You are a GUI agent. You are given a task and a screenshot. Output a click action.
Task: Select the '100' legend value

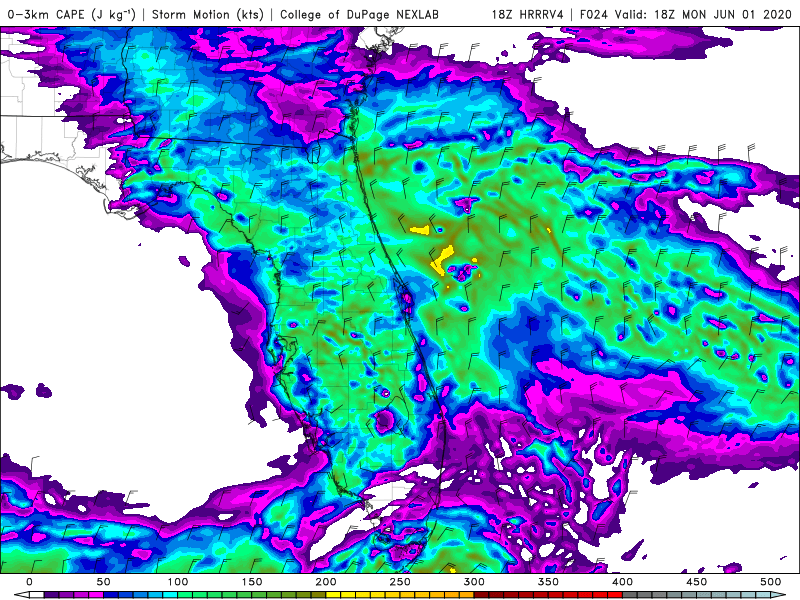point(178,582)
